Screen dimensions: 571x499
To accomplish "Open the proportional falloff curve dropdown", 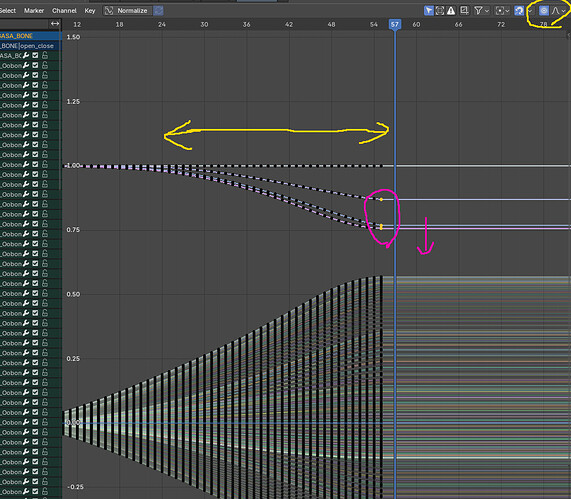I will tap(558, 11).
